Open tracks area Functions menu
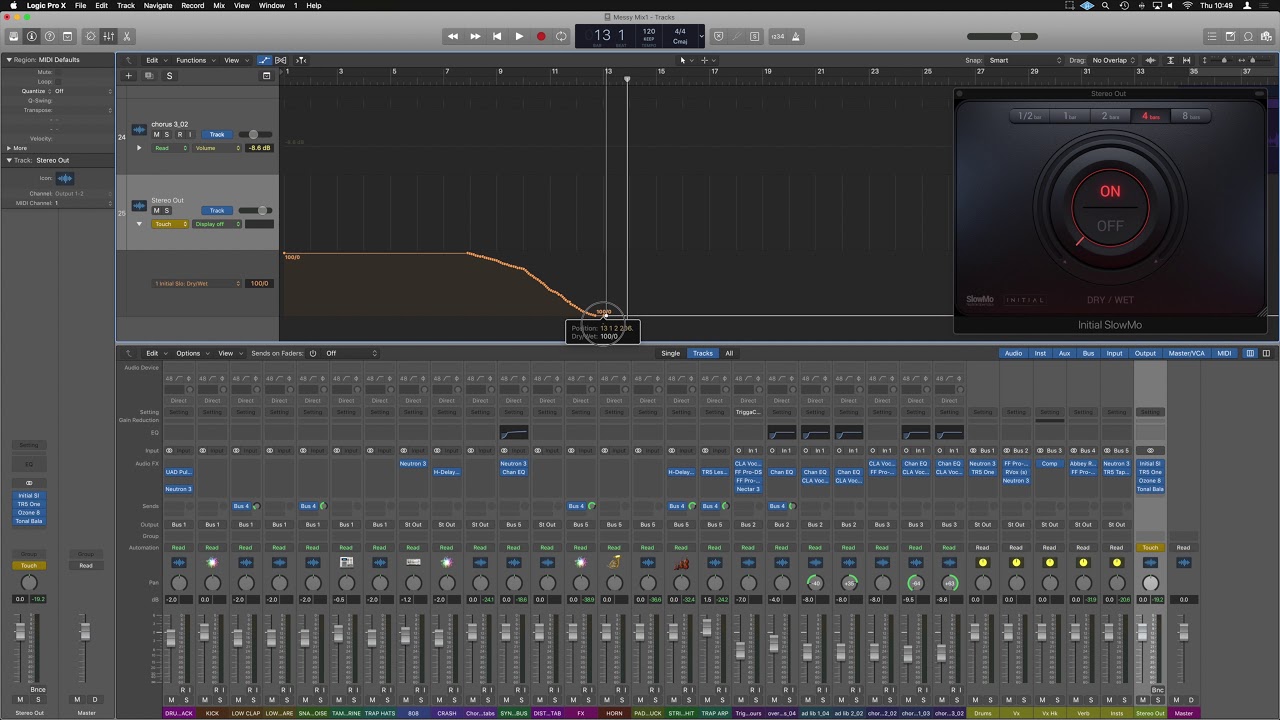 194,60
